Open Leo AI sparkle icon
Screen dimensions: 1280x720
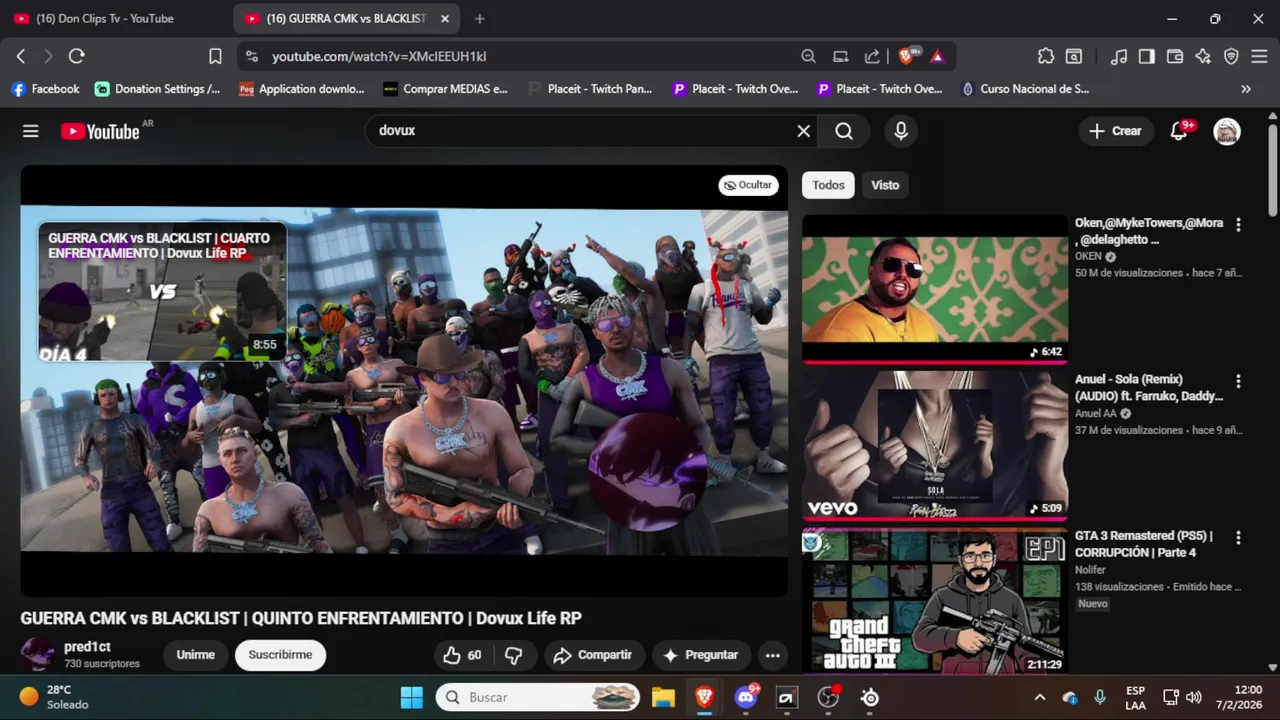click(x=1203, y=56)
